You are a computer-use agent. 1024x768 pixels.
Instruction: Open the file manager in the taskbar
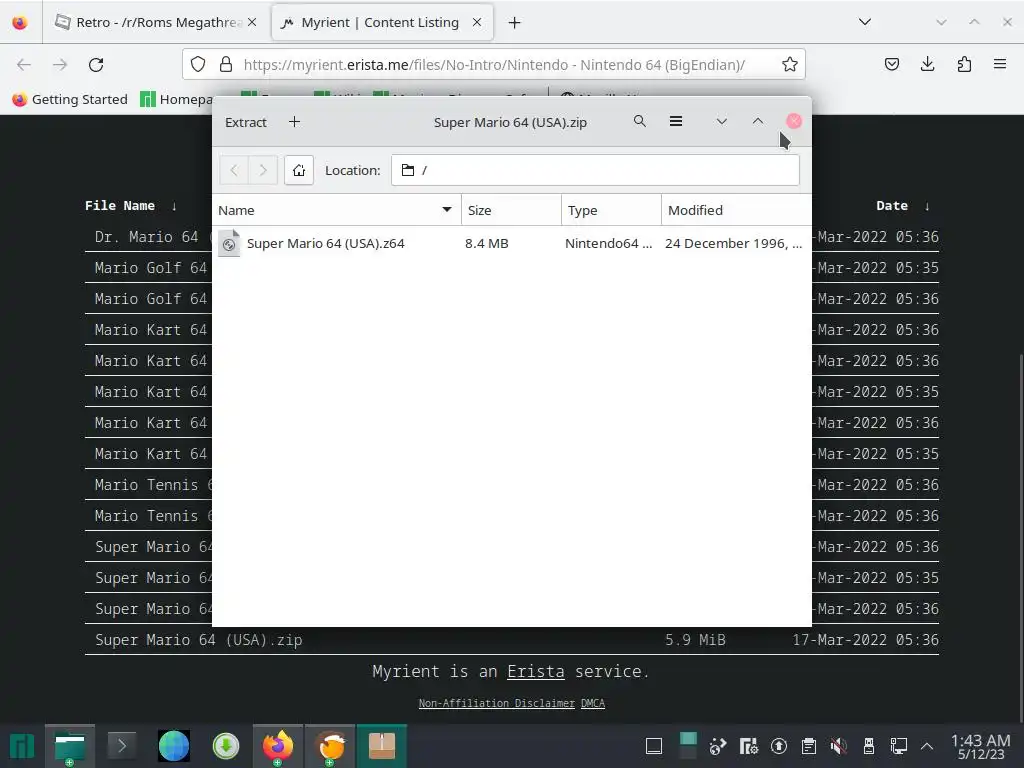click(x=70, y=746)
